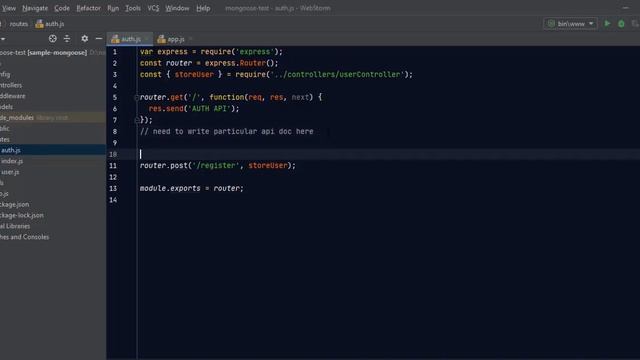Click the '../controllers/userController' path string
Screen dimensions: 640x360
coord(337,75)
